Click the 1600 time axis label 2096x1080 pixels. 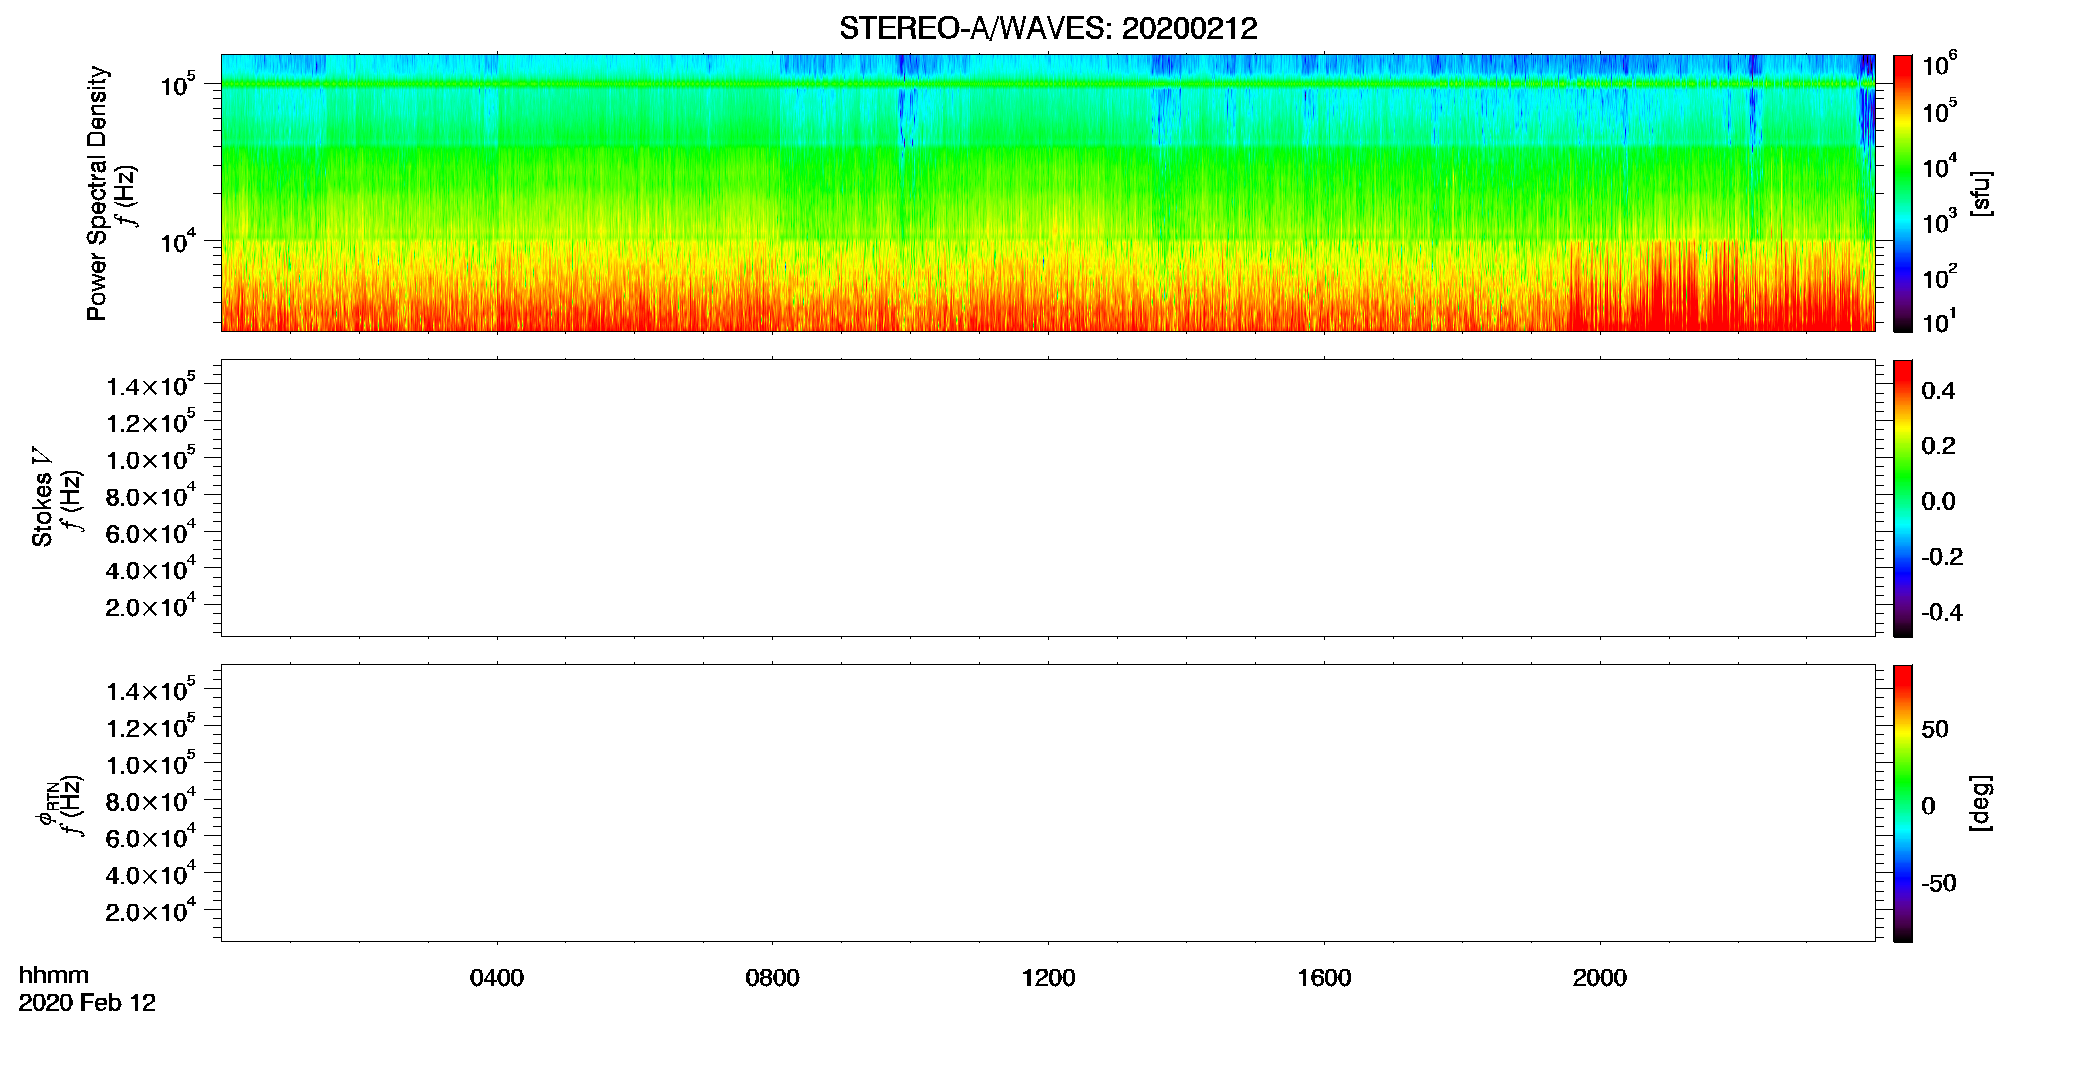click(x=1324, y=978)
